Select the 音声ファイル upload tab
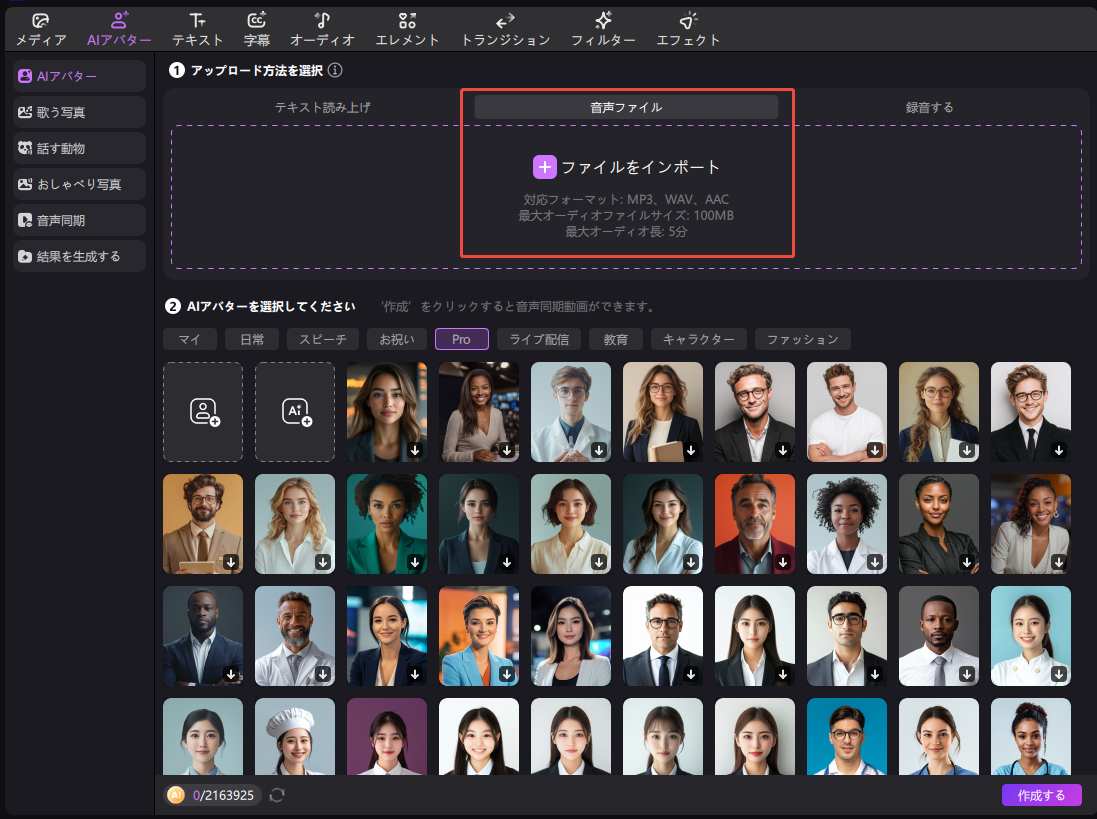This screenshot has height=819, width=1097. click(x=626, y=107)
